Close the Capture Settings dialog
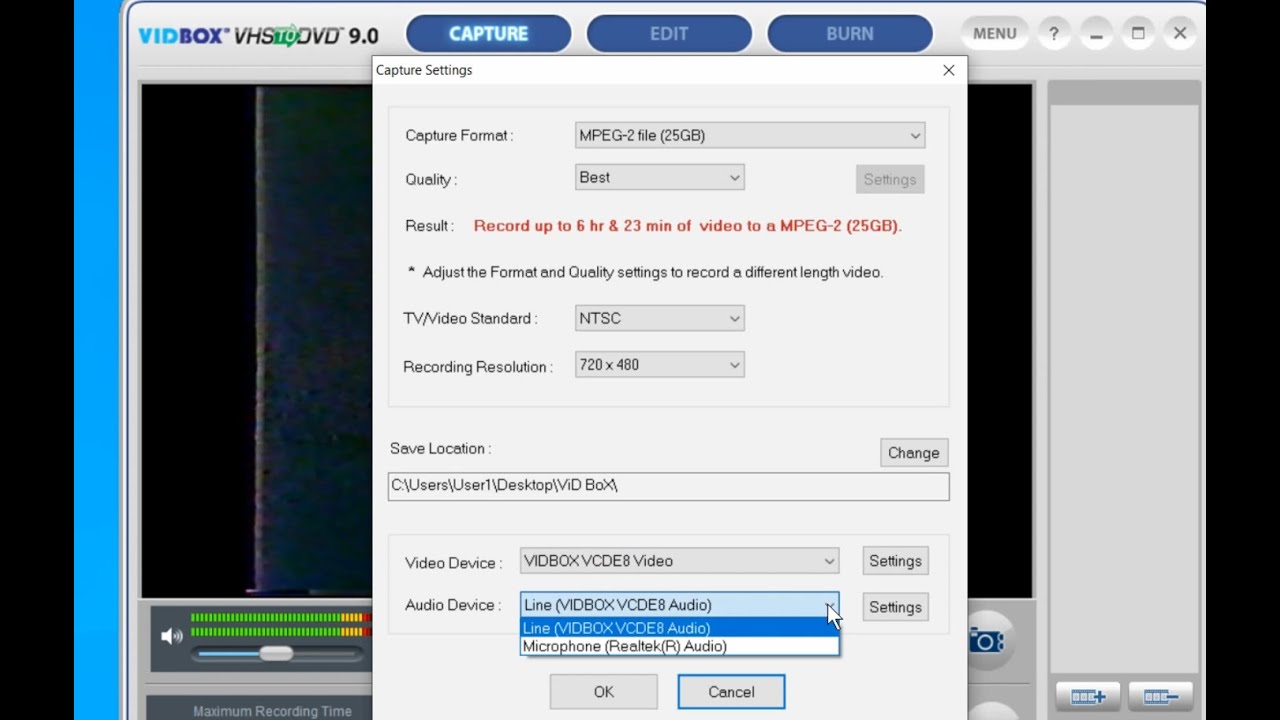Viewport: 1280px width, 720px height. (x=948, y=70)
